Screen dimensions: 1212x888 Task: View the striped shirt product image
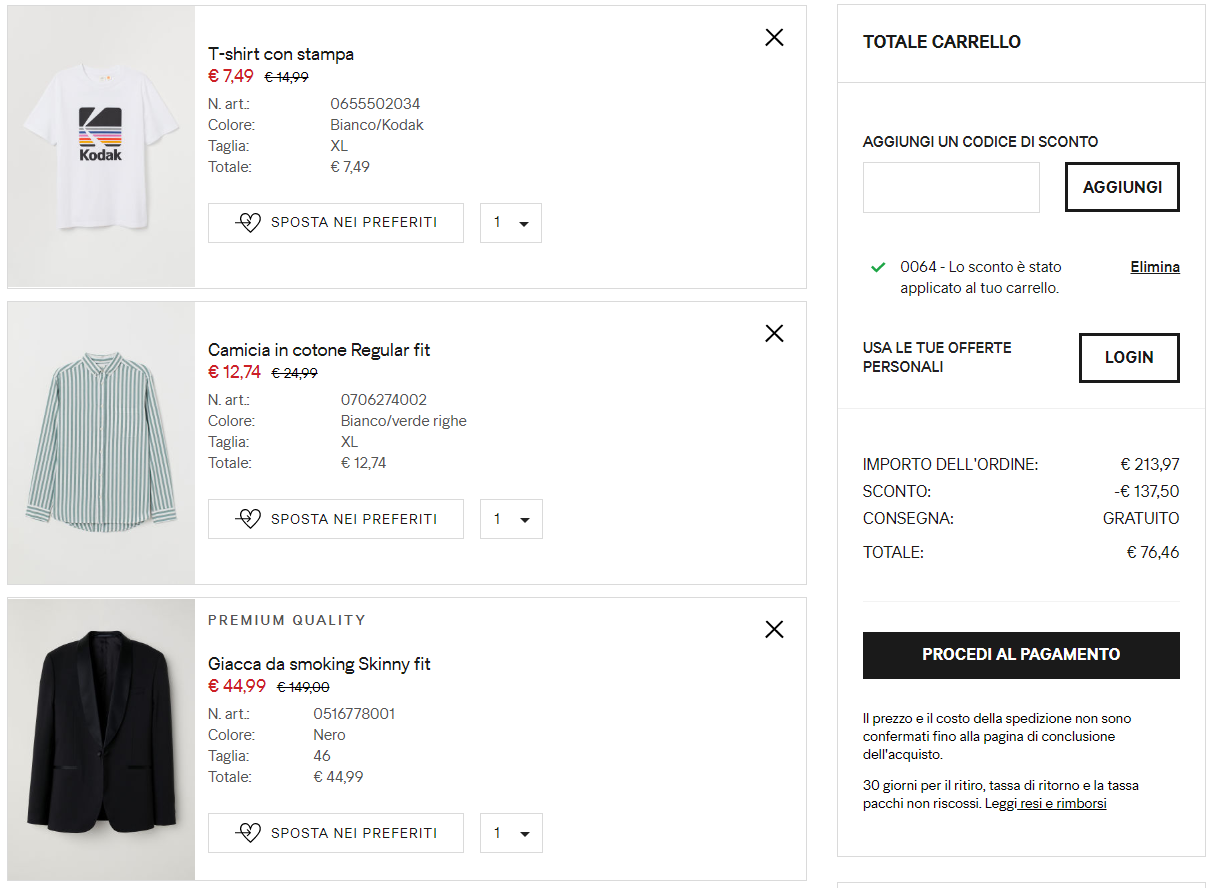[x=101, y=442]
